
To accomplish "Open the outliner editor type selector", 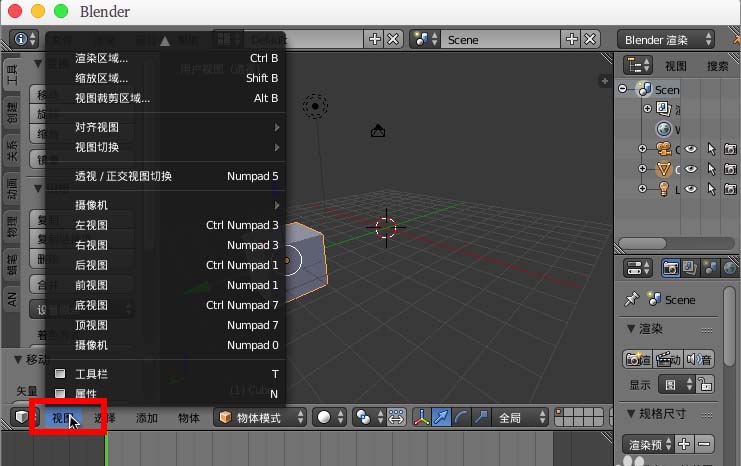I will [x=638, y=65].
